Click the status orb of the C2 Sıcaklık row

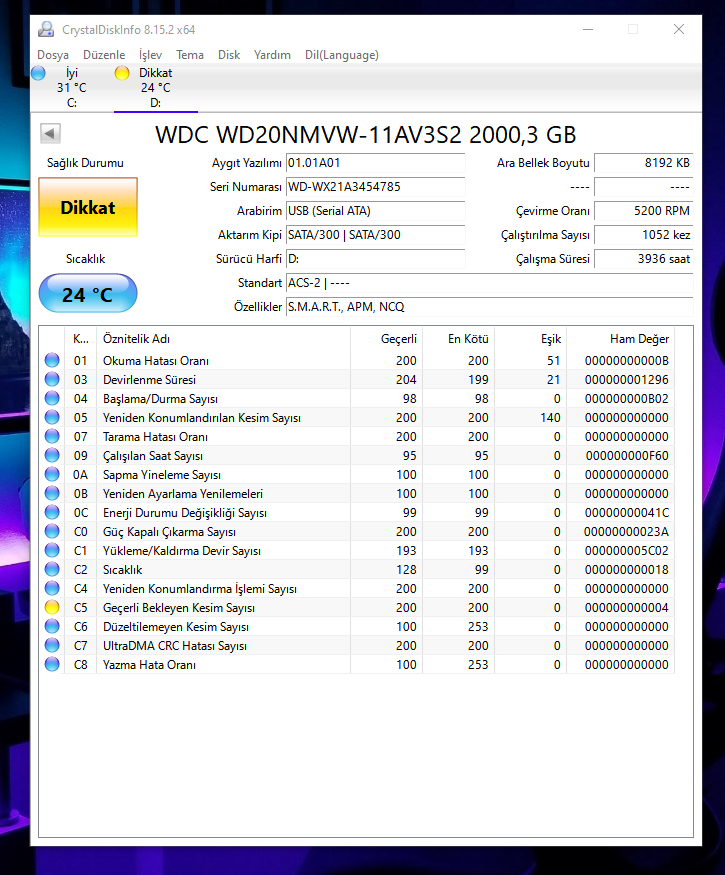coord(52,569)
